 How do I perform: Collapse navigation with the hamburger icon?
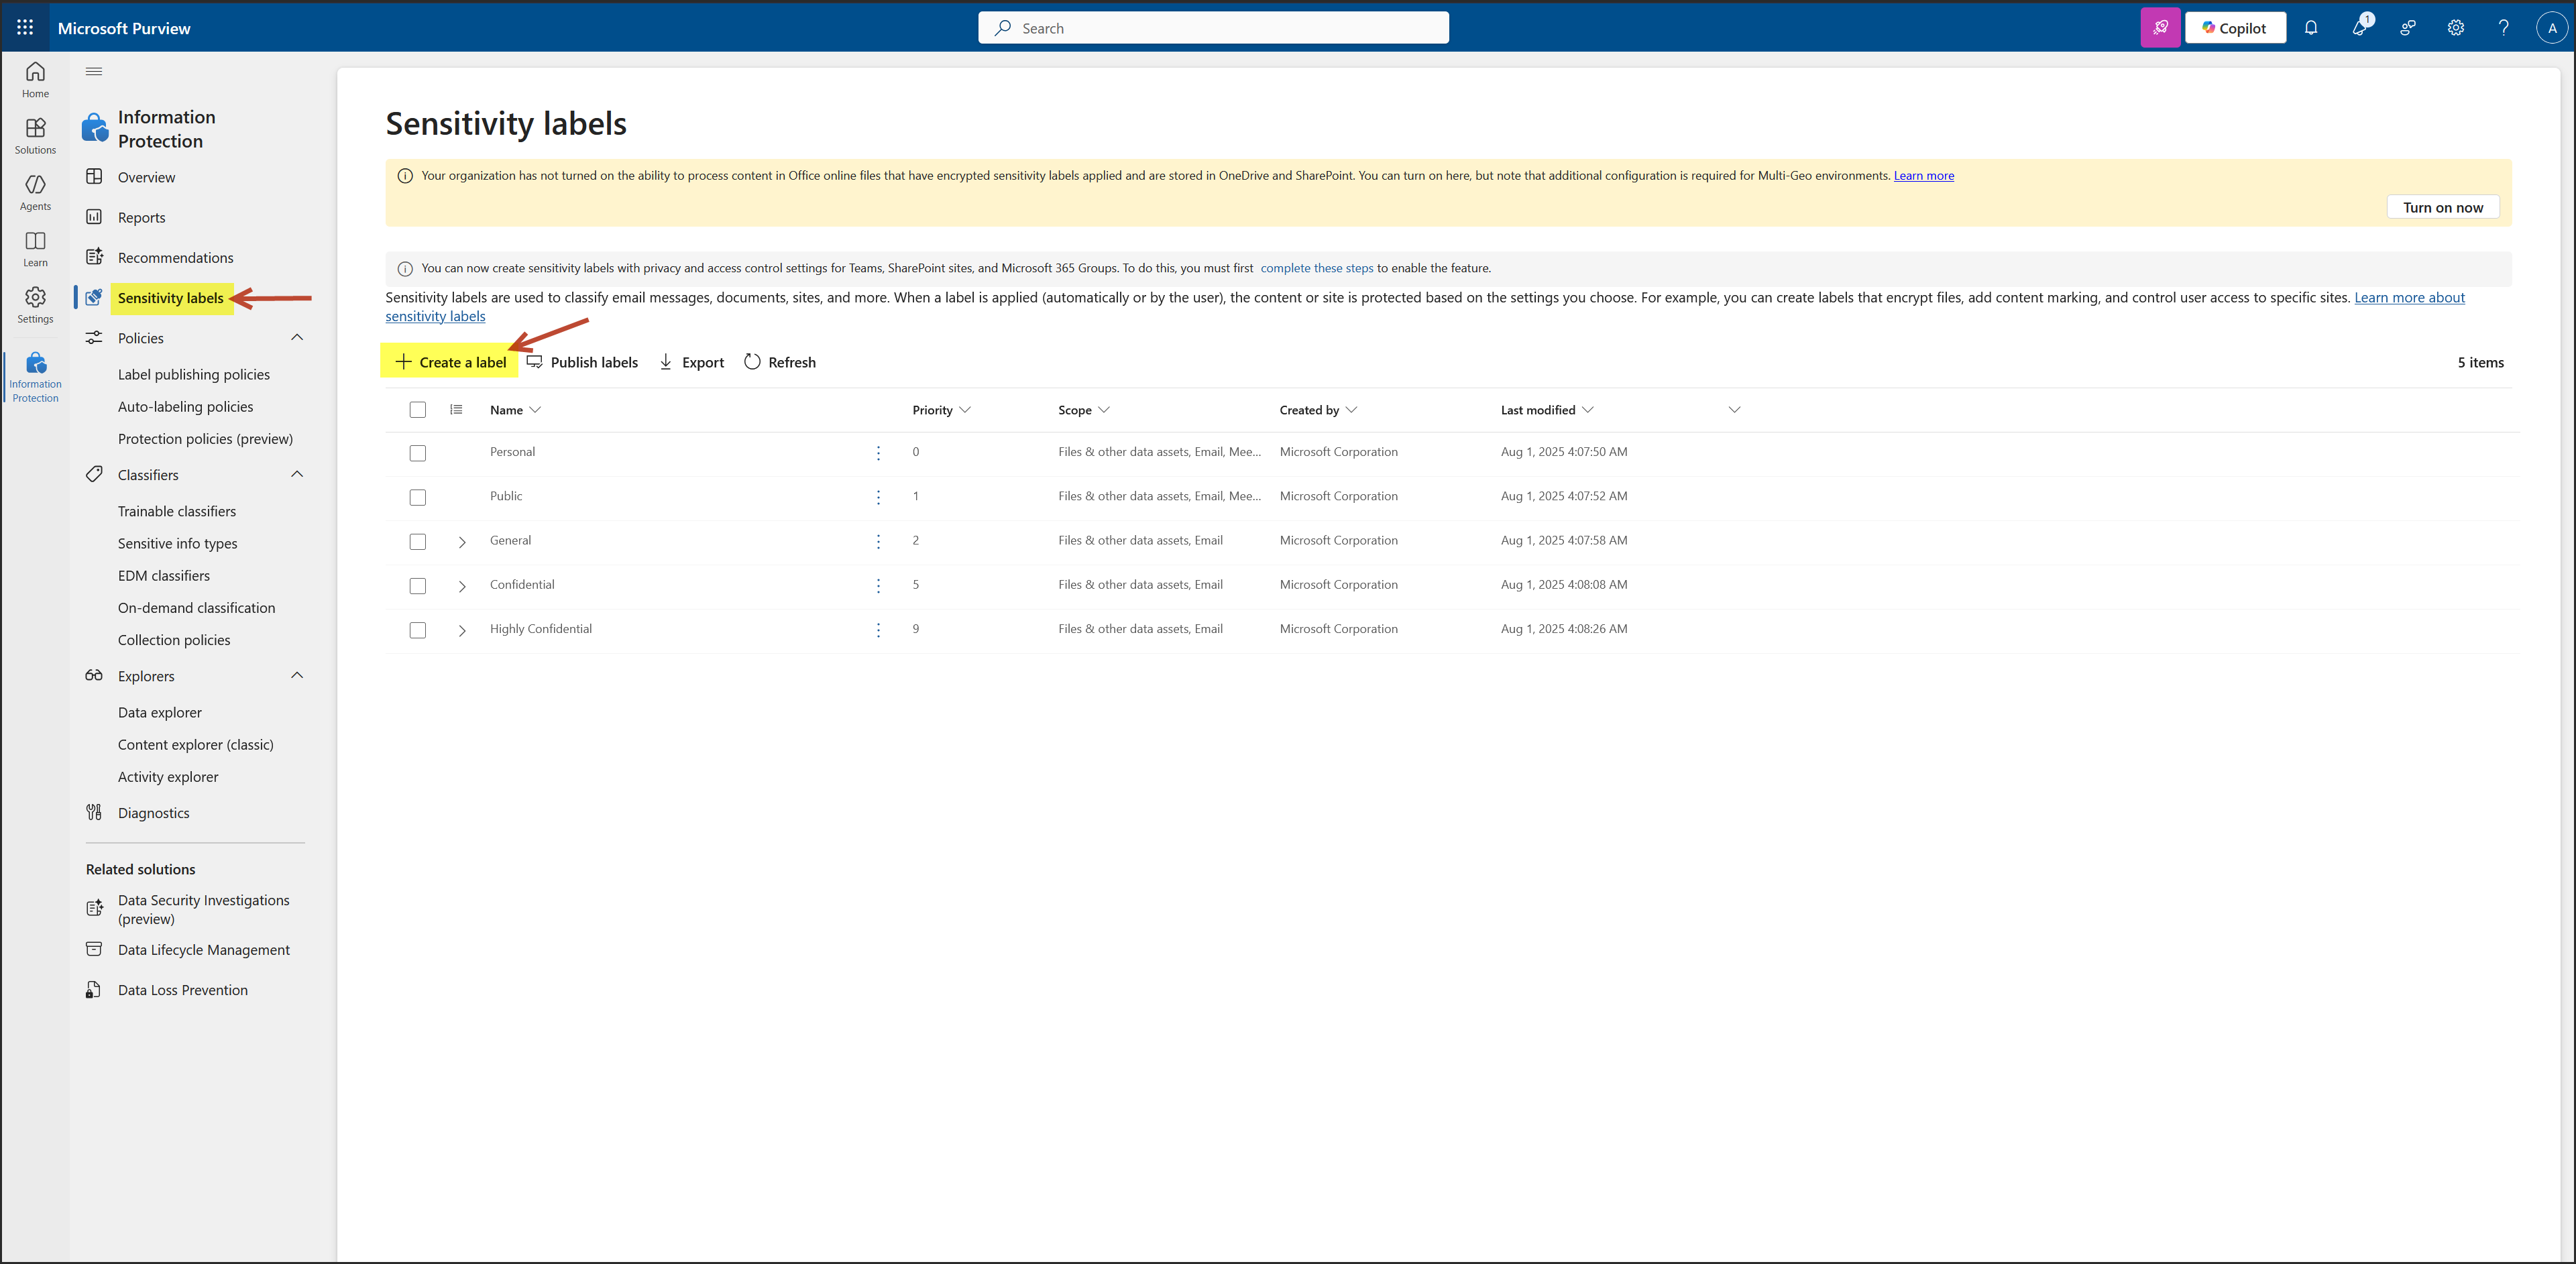point(94,71)
